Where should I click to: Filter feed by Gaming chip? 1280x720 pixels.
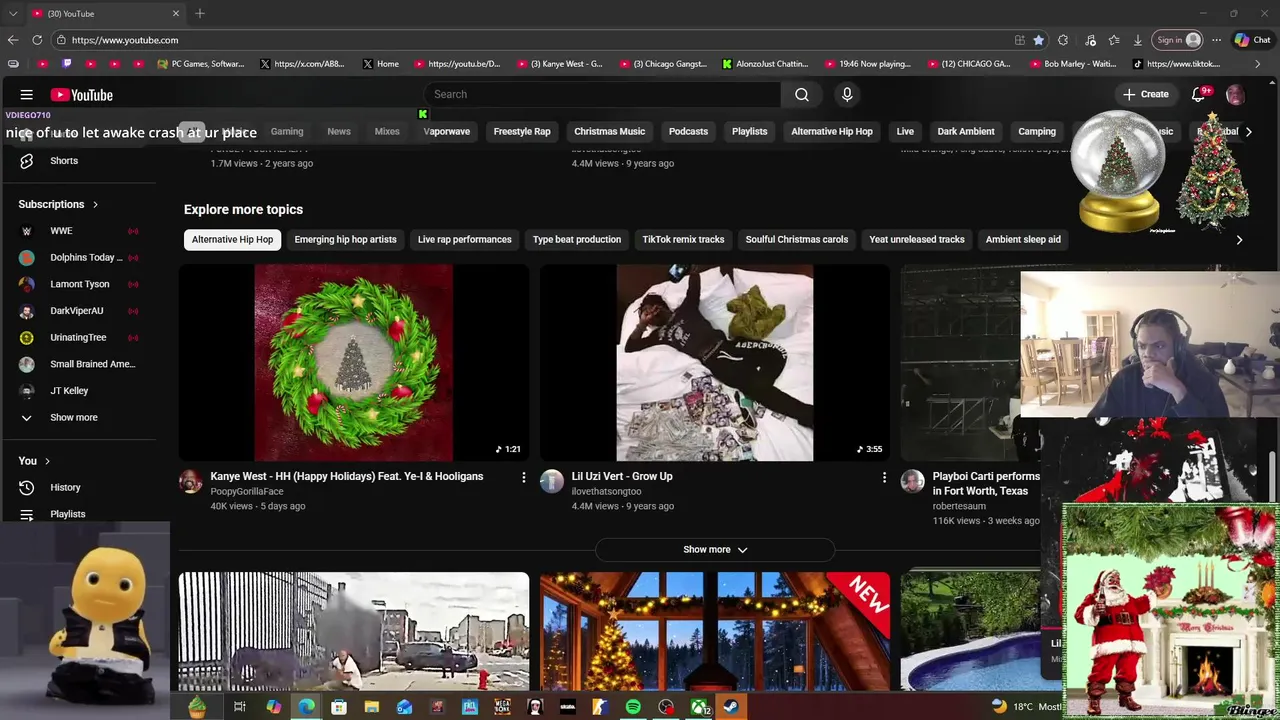[287, 131]
